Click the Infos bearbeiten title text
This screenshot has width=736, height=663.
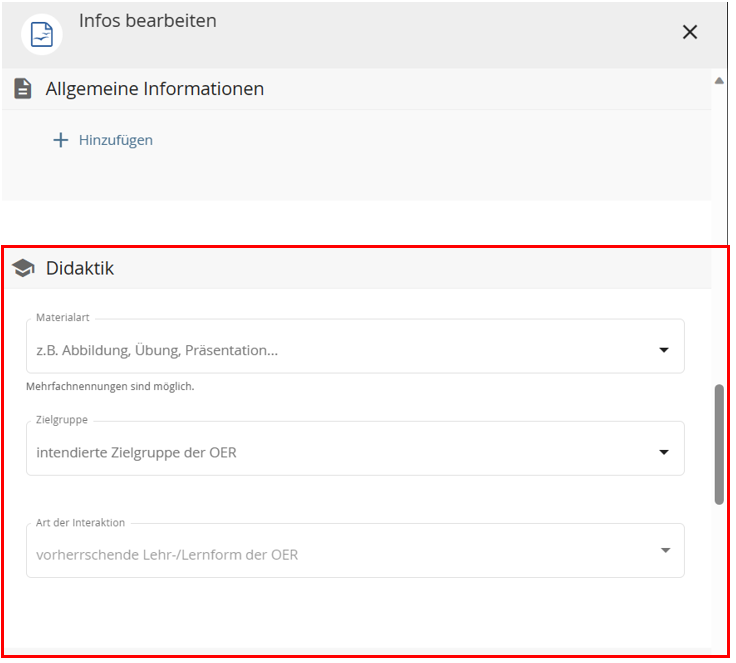[x=148, y=21]
